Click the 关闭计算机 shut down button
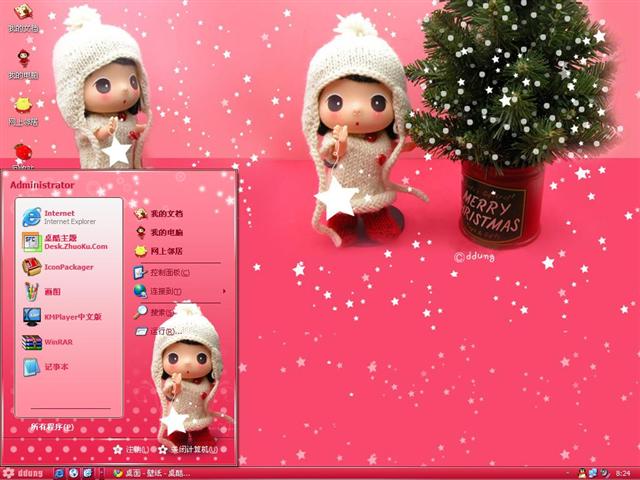Image resolution: width=640 pixels, height=480 pixels. (189, 449)
